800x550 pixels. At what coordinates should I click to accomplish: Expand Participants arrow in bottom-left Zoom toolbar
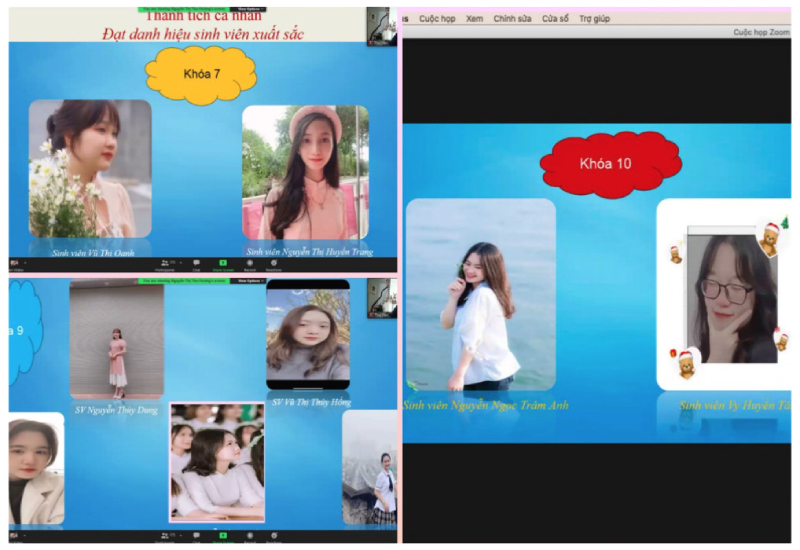[x=181, y=535]
